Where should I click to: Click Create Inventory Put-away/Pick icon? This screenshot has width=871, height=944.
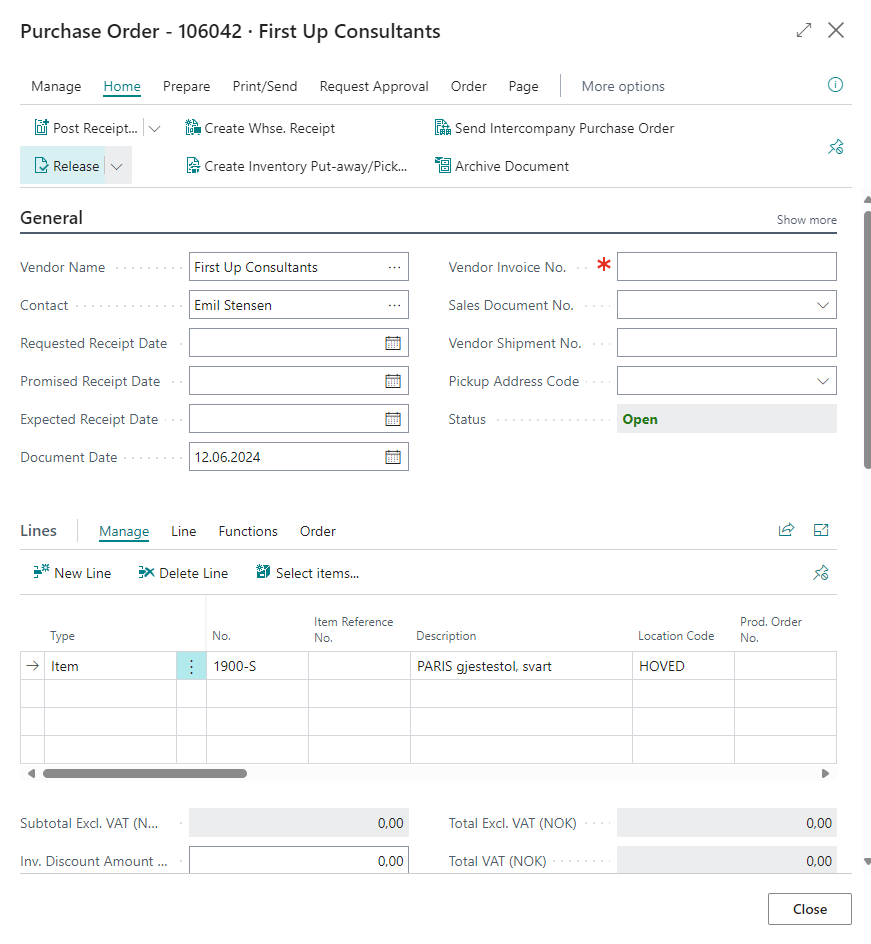pos(194,166)
